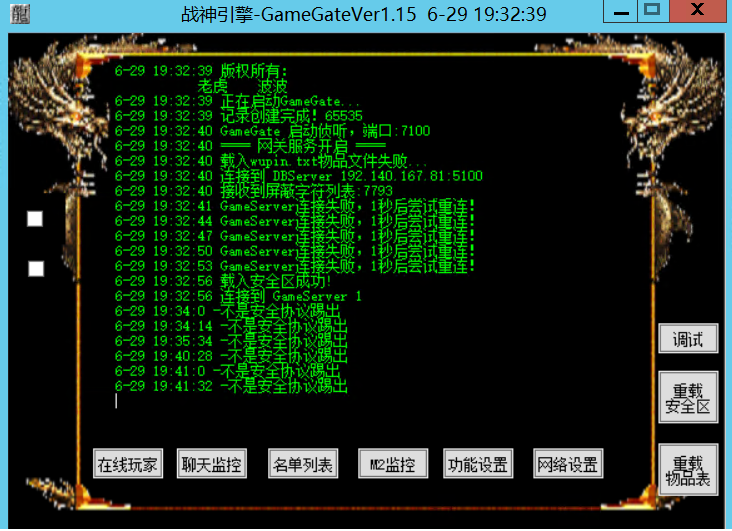Select log line 连接到 GameServer 1
The width and height of the screenshot is (732, 531).
coord(238,296)
